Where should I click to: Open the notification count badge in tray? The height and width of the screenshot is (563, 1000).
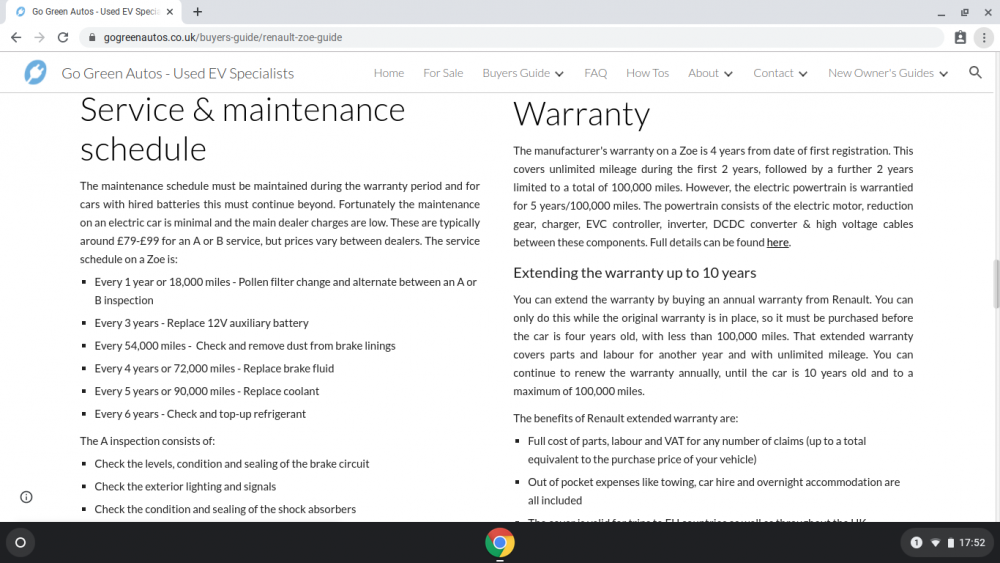pos(916,543)
